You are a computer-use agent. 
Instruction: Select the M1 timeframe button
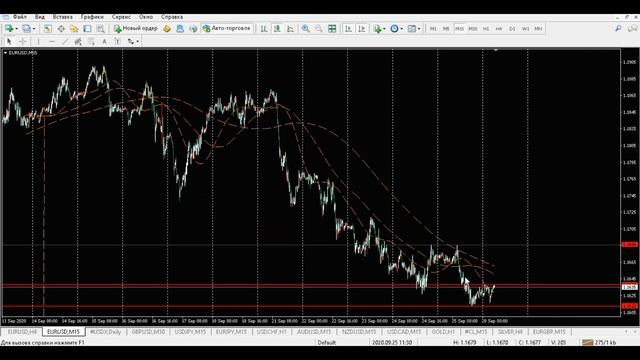pos(433,29)
